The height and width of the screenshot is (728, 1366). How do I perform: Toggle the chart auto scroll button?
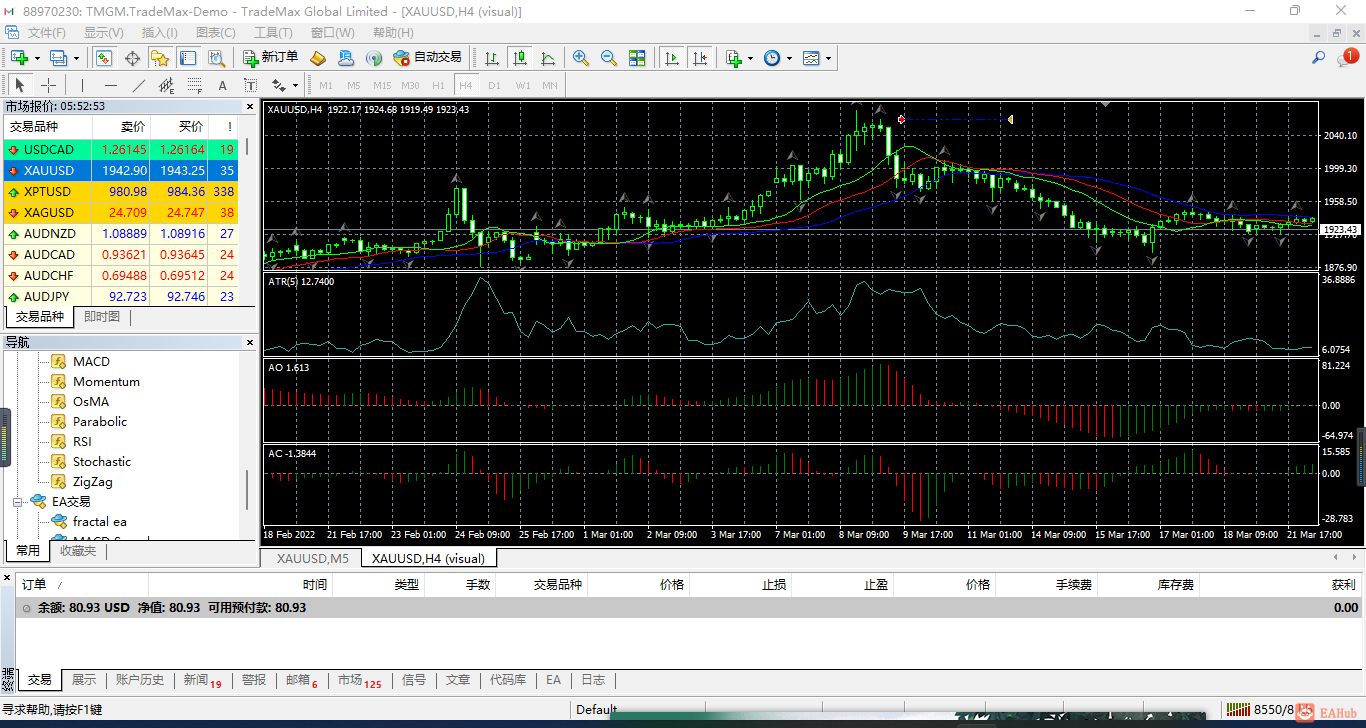pos(672,58)
